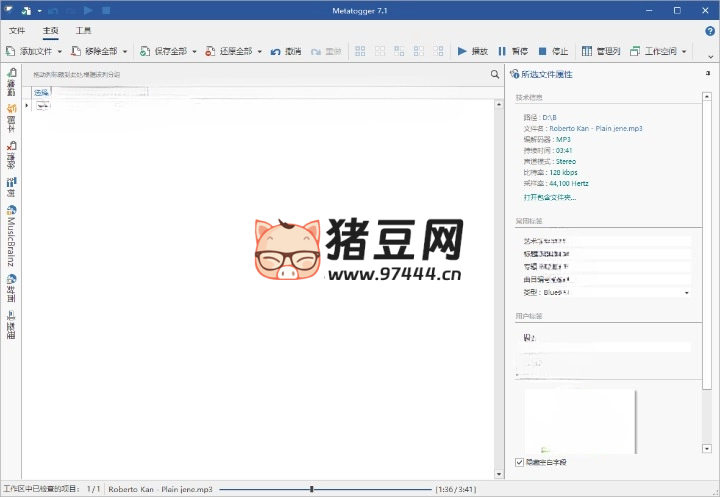Open the search magnifier icon above file list
This screenshot has height=497, width=720.
[495, 74]
